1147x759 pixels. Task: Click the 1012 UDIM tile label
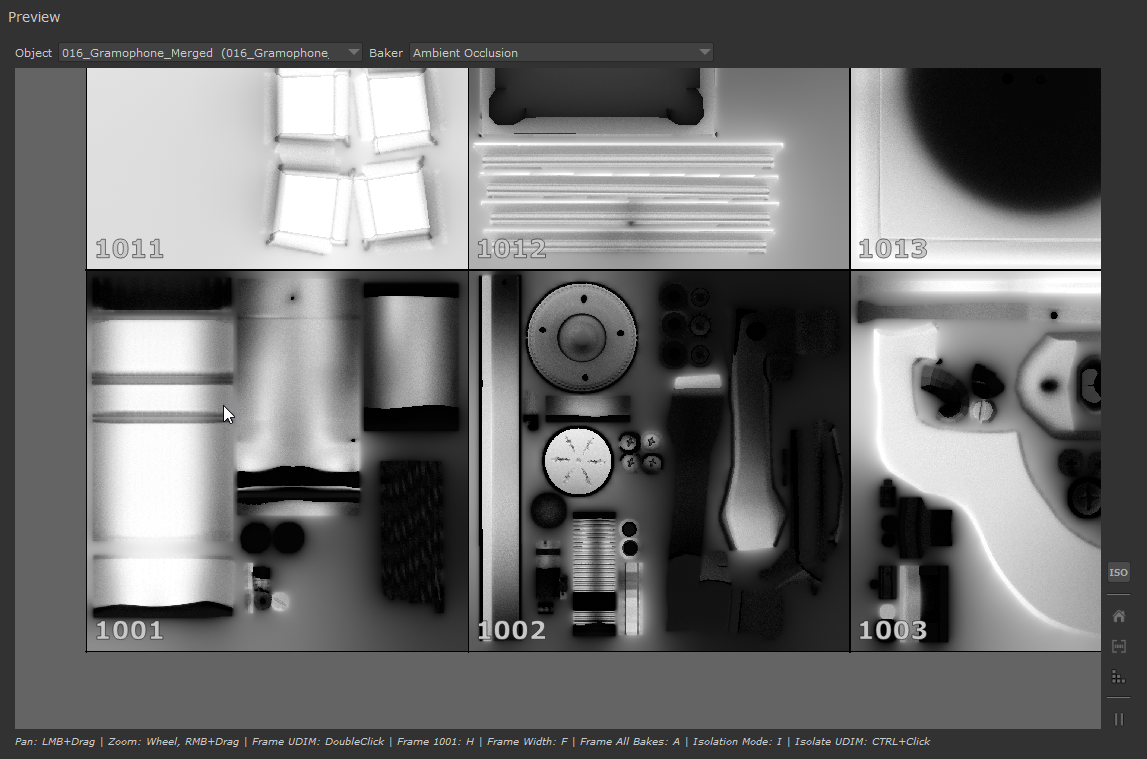point(511,249)
